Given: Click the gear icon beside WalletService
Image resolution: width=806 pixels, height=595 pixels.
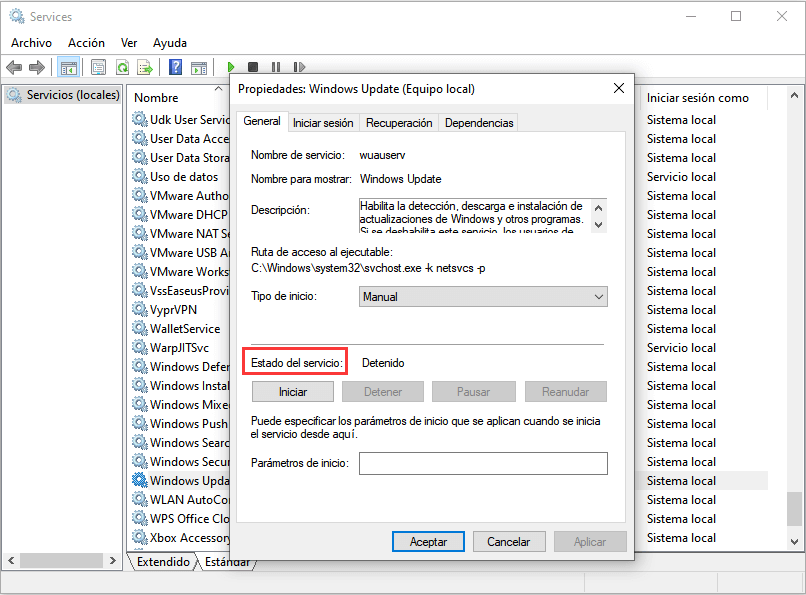Looking at the screenshot, I should pyautogui.click(x=139, y=328).
